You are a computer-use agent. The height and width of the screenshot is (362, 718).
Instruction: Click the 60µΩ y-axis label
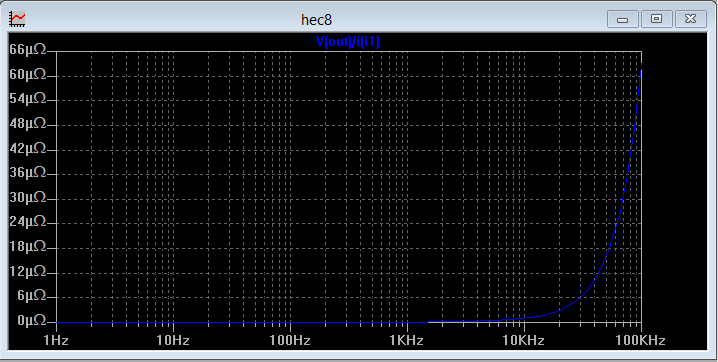[x=28, y=74]
